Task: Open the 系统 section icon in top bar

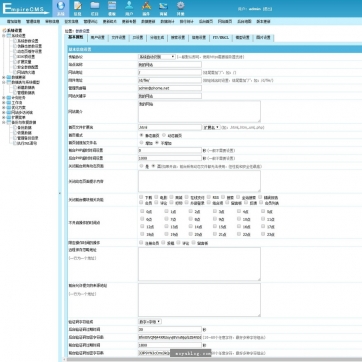Action: coord(60,6)
